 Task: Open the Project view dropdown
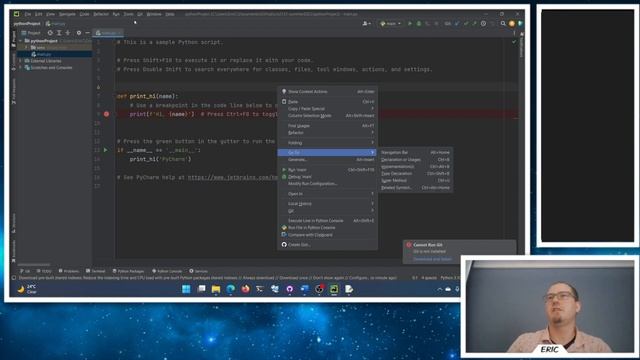coord(31,33)
